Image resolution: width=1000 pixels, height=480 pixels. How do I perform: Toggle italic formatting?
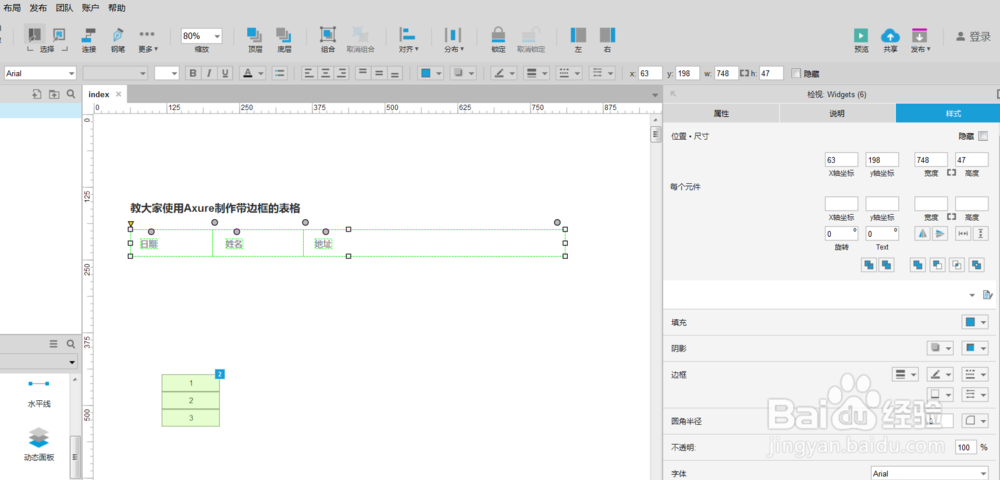pos(209,73)
